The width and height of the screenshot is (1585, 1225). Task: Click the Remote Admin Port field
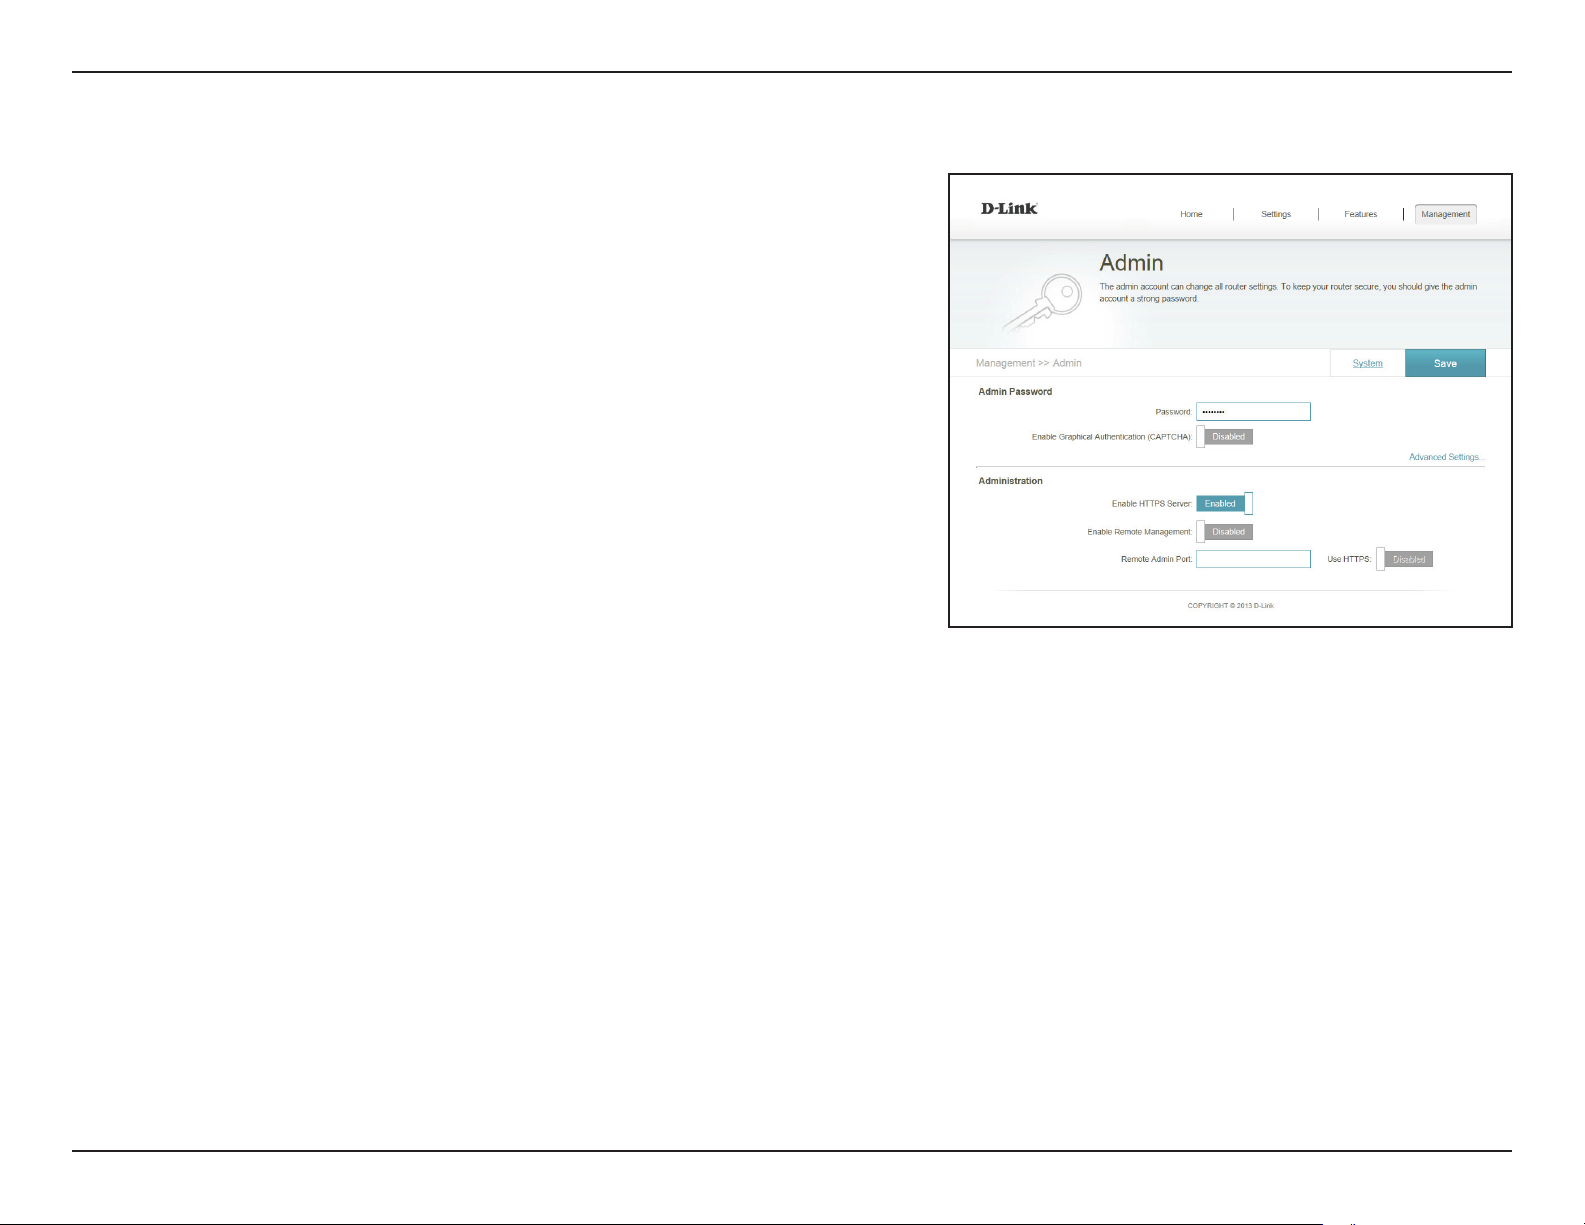1253,559
